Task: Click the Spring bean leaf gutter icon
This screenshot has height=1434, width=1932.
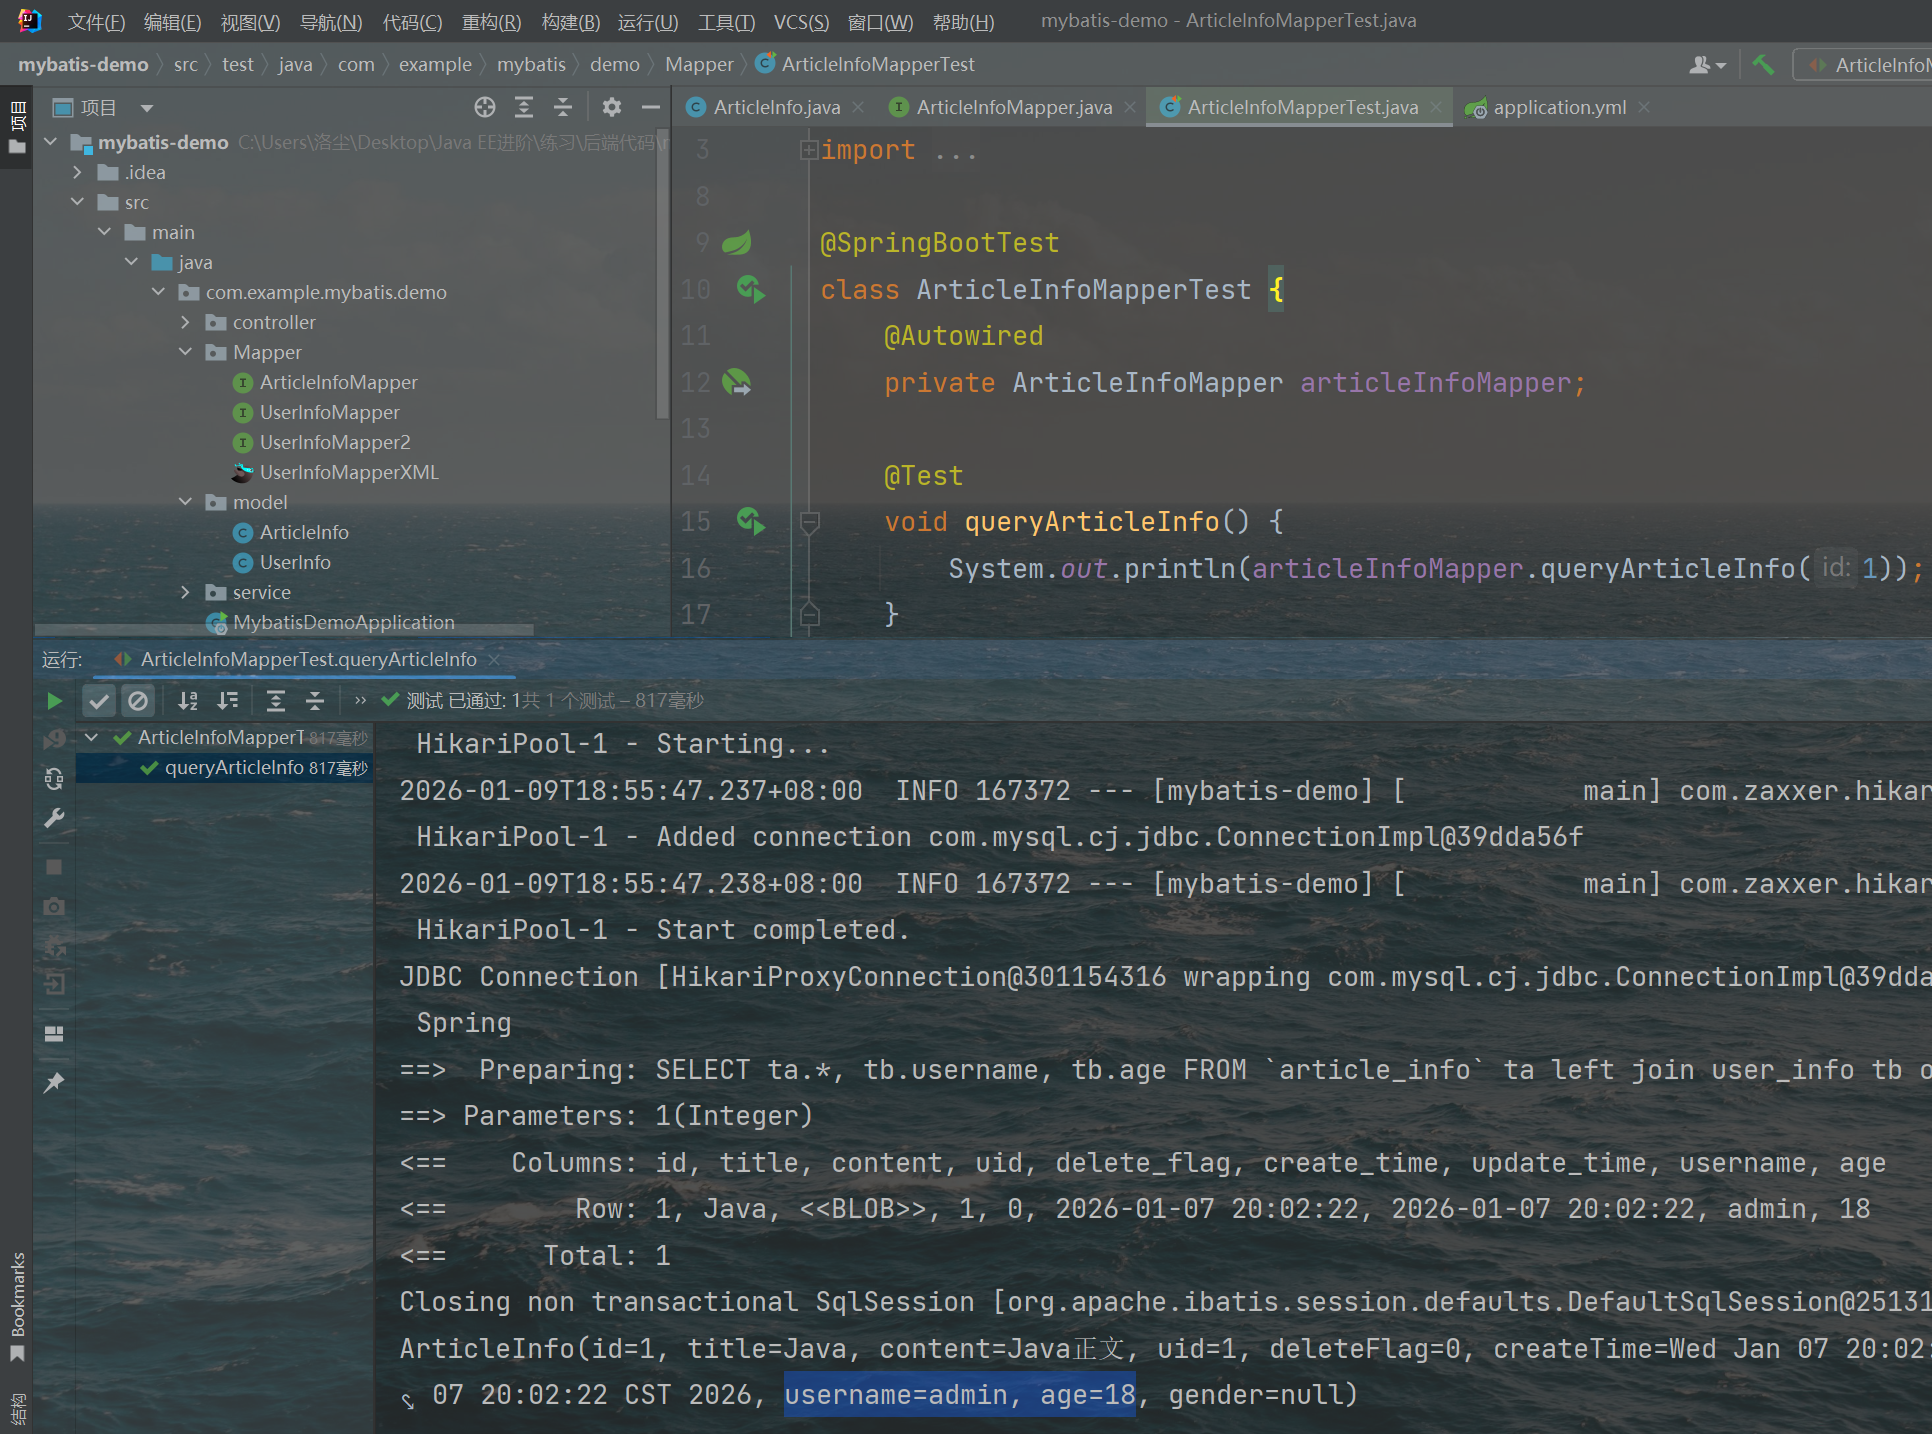Action: click(737, 243)
